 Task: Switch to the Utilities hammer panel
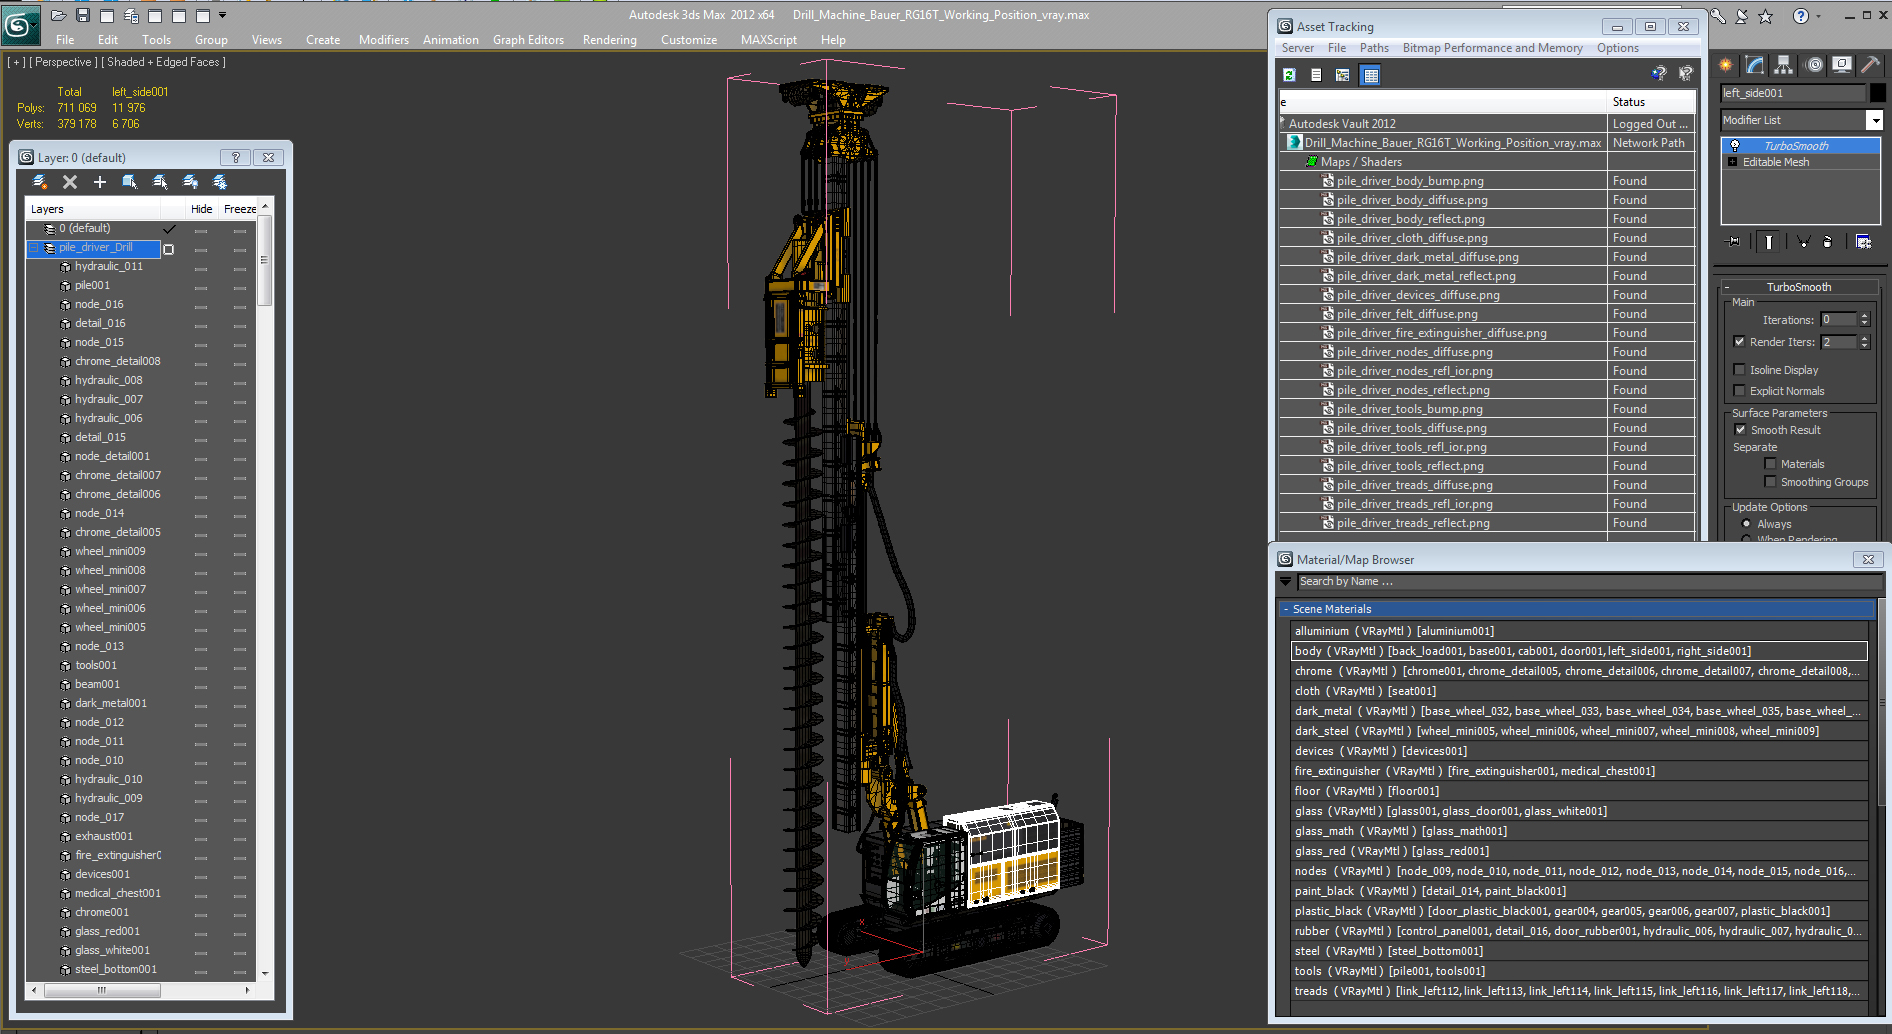pos(1870,65)
